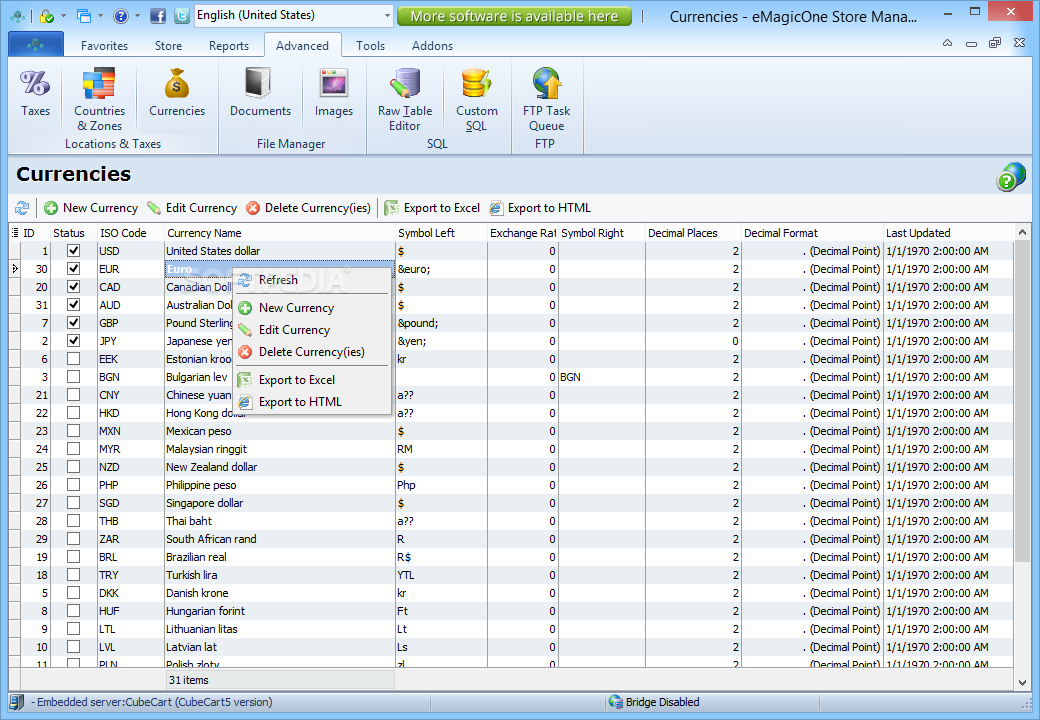
Task: Enable the EEK status checkbox
Action: 74,359
